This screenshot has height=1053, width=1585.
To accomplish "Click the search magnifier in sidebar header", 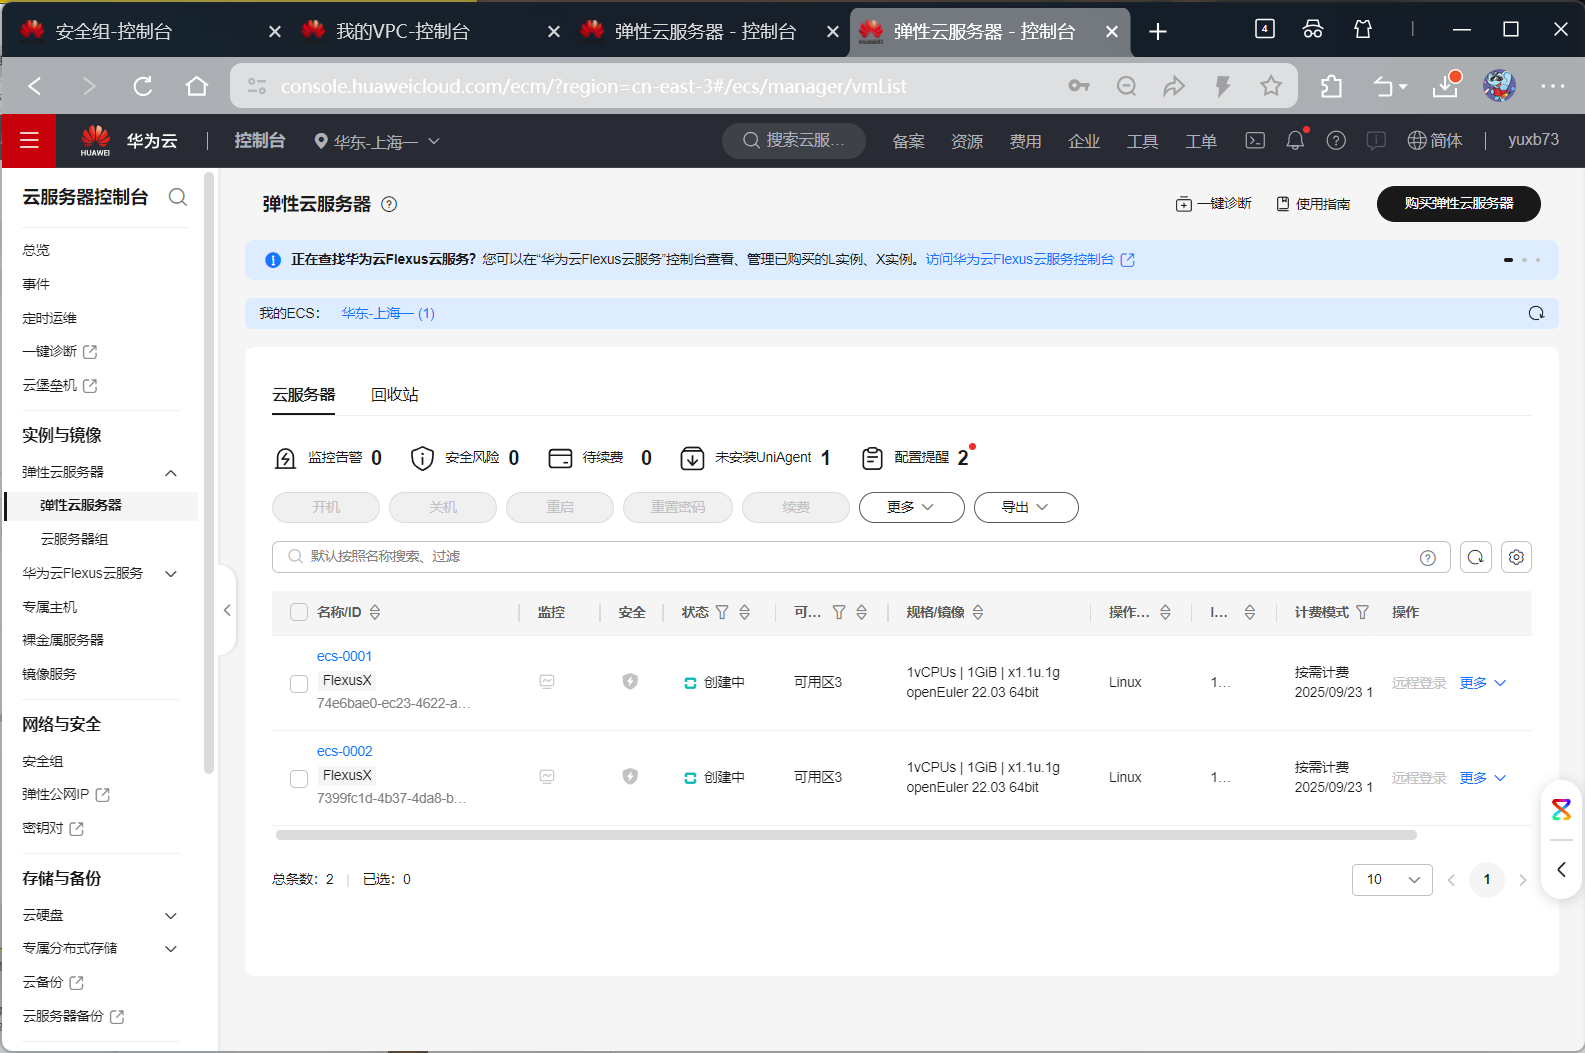I will [x=178, y=197].
